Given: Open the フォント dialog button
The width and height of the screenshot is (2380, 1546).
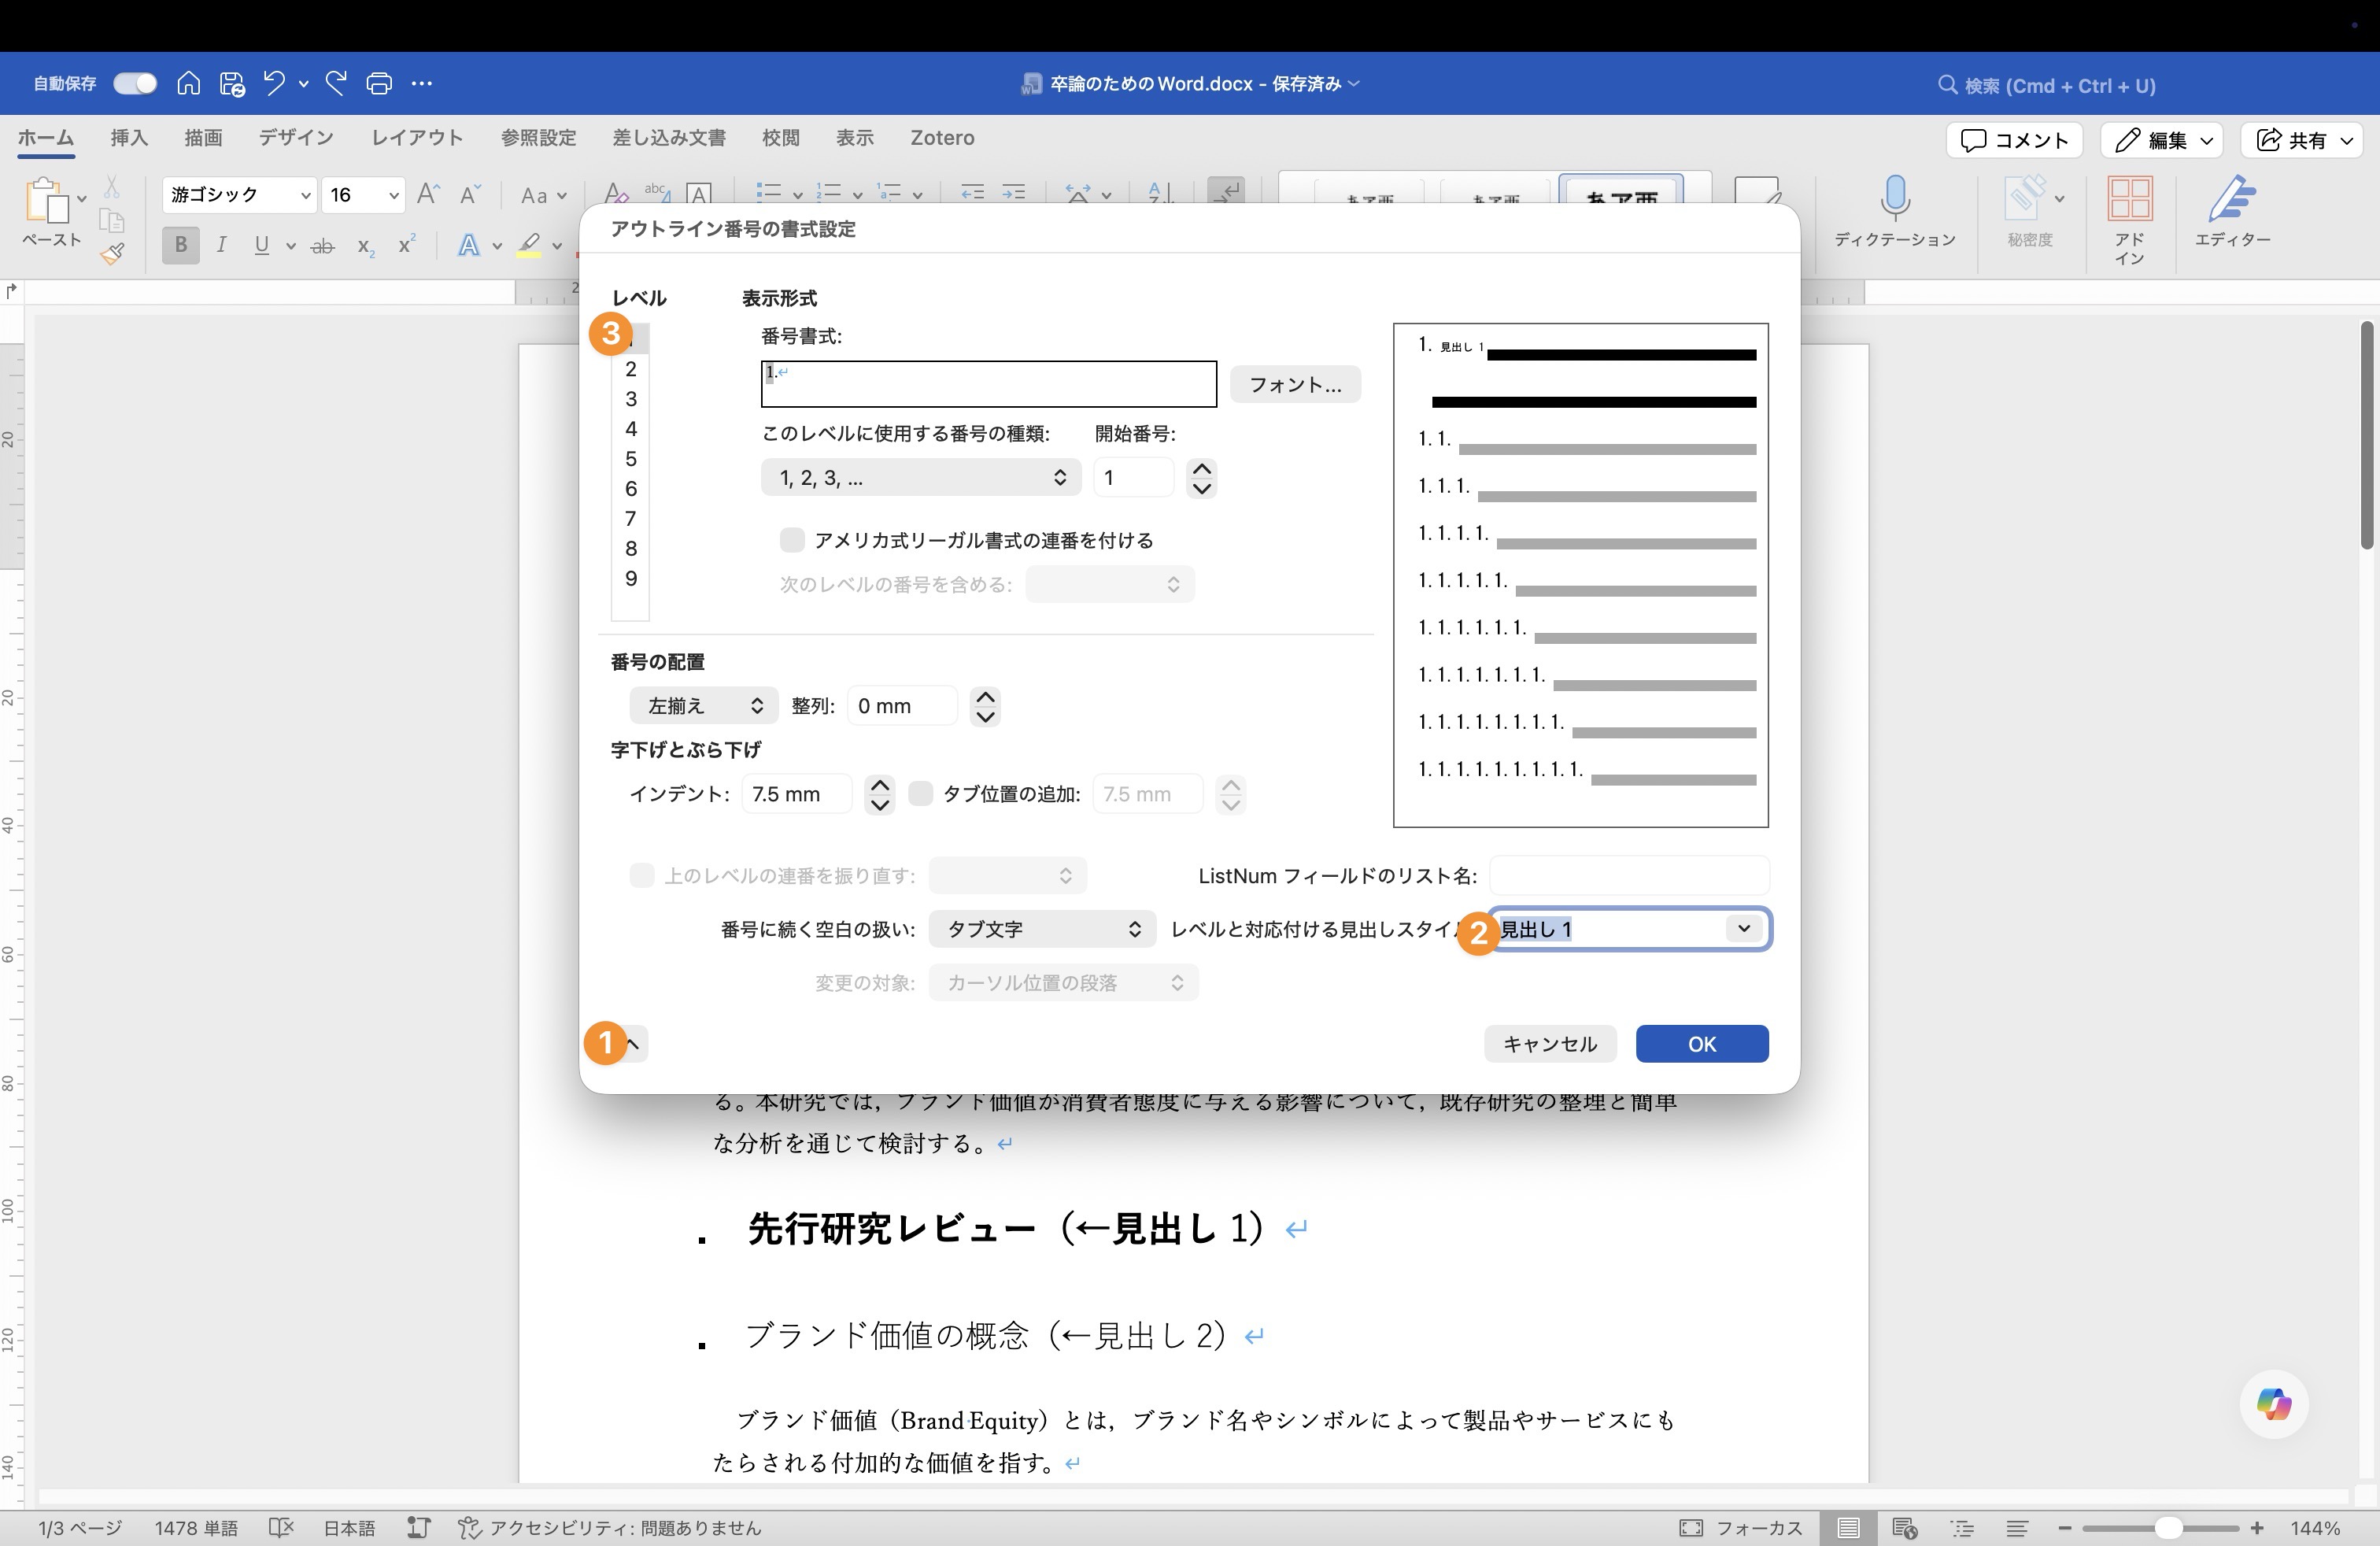Looking at the screenshot, I should (1295, 384).
